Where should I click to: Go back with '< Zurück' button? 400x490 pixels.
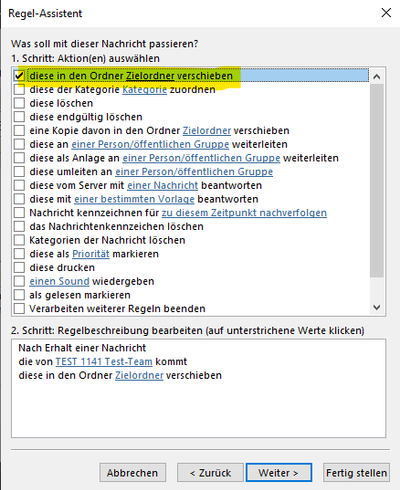coord(210,473)
